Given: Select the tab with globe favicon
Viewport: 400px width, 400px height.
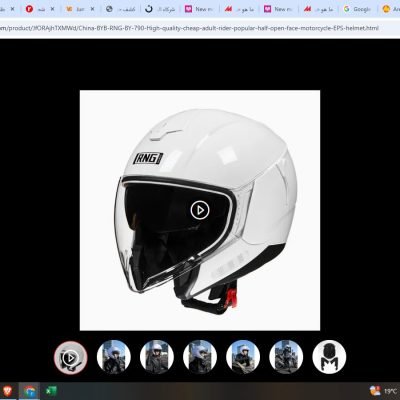Looking at the screenshot, I should [121, 9].
